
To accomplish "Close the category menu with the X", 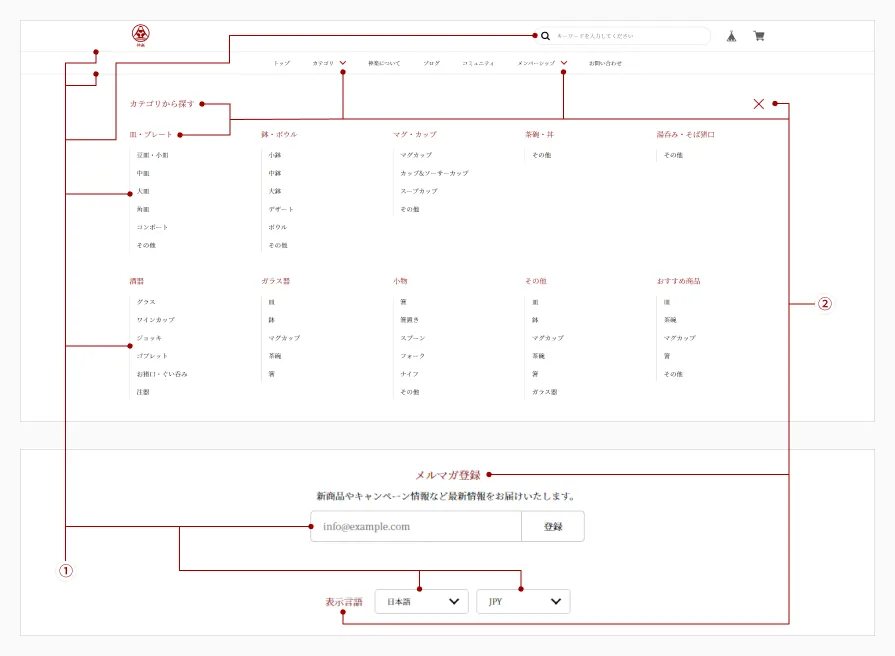I will pos(759,103).
